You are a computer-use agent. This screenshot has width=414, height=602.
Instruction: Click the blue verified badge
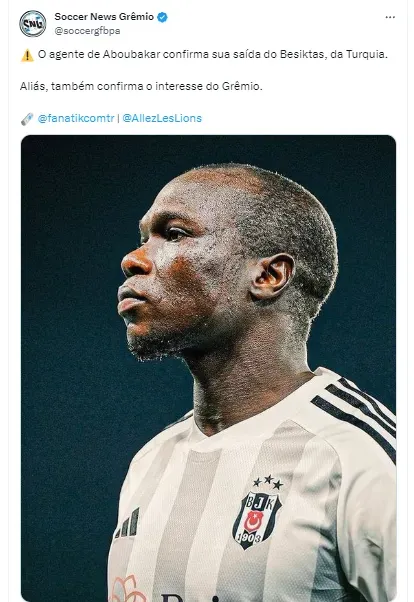coord(162,17)
